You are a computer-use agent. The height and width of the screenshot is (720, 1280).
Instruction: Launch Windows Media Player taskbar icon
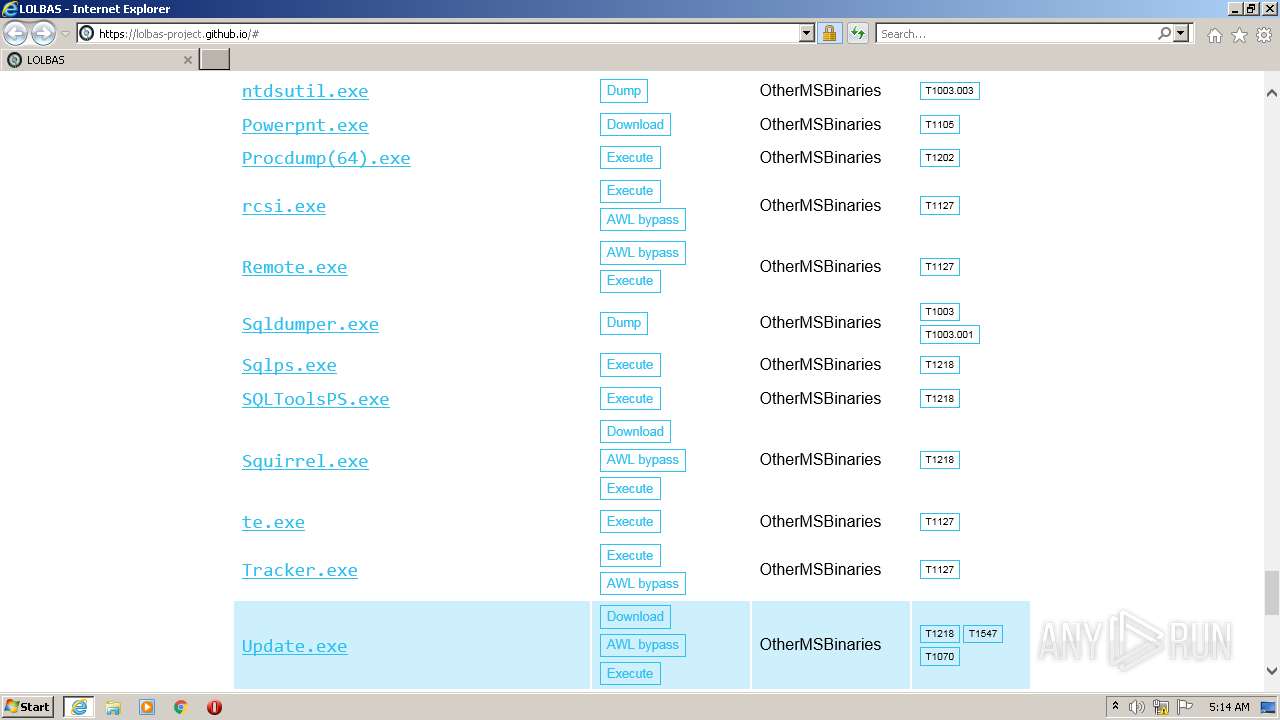[x=147, y=707]
